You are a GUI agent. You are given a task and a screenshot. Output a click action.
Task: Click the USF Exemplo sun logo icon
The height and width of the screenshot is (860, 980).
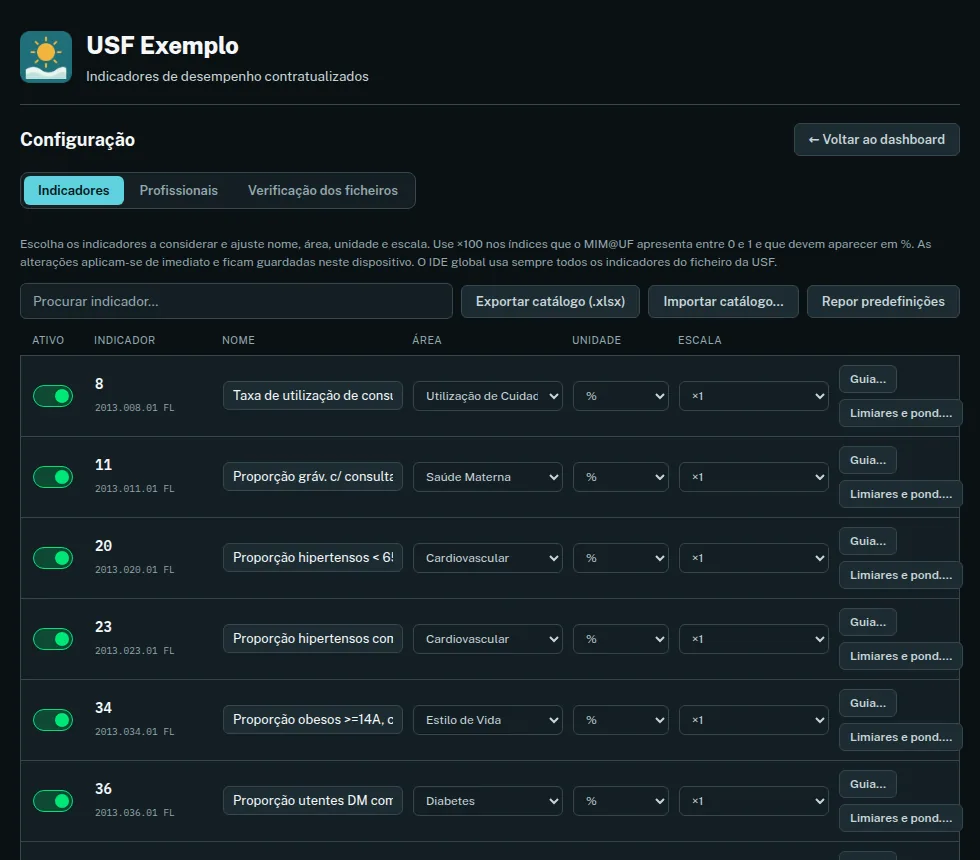tap(46, 57)
